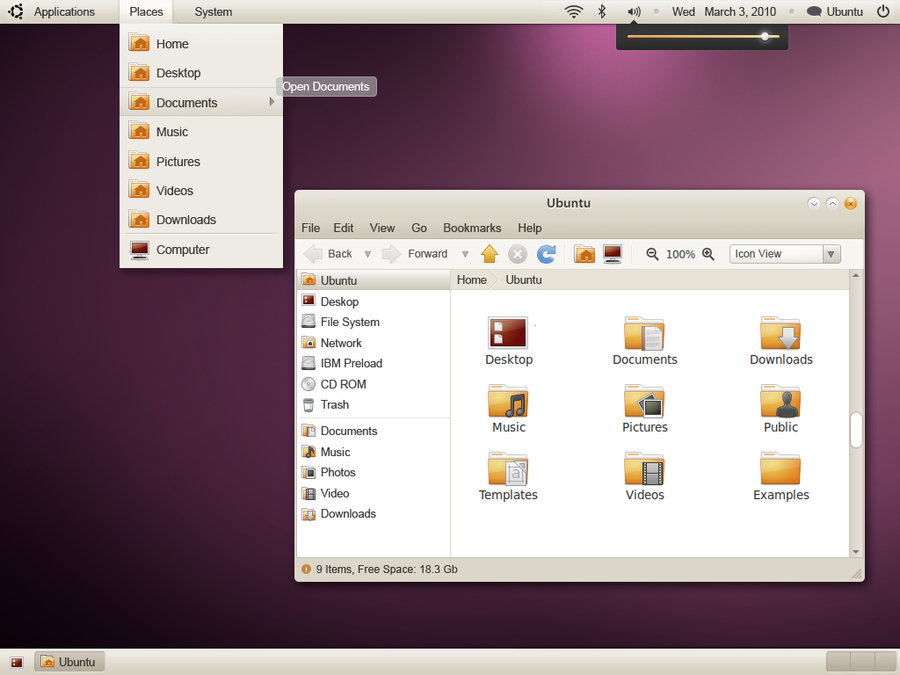Viewport: 900px width, 675px height.
Task: Toggle wireless with the Wi-Fi indicator
Action: tap(574, 11)
